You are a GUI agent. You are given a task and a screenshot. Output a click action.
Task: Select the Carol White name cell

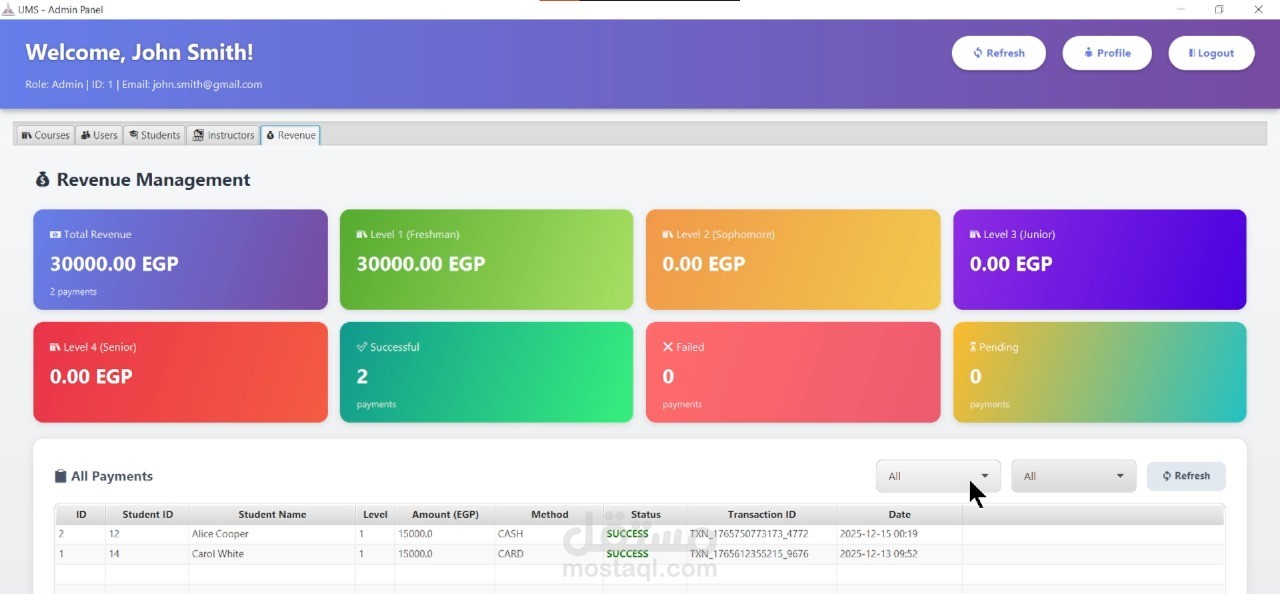(x=272, y=554)
